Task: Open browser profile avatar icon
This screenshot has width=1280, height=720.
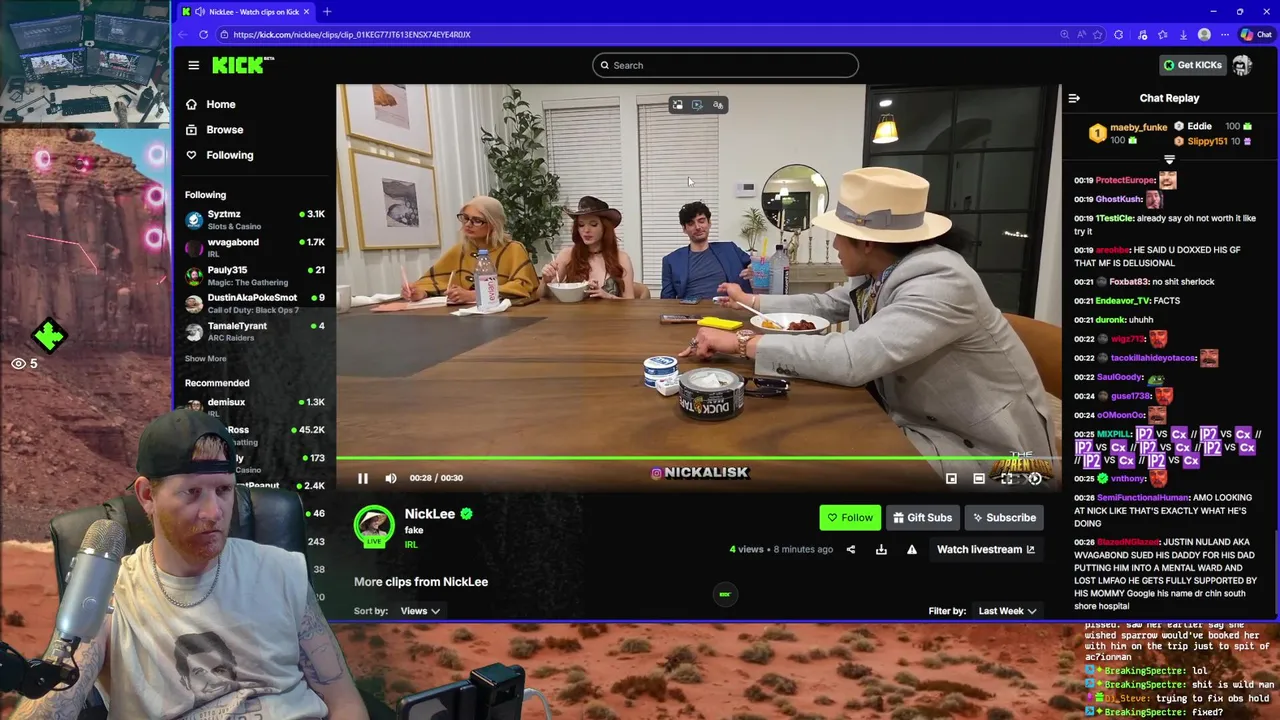Action: pos(1204,34)
